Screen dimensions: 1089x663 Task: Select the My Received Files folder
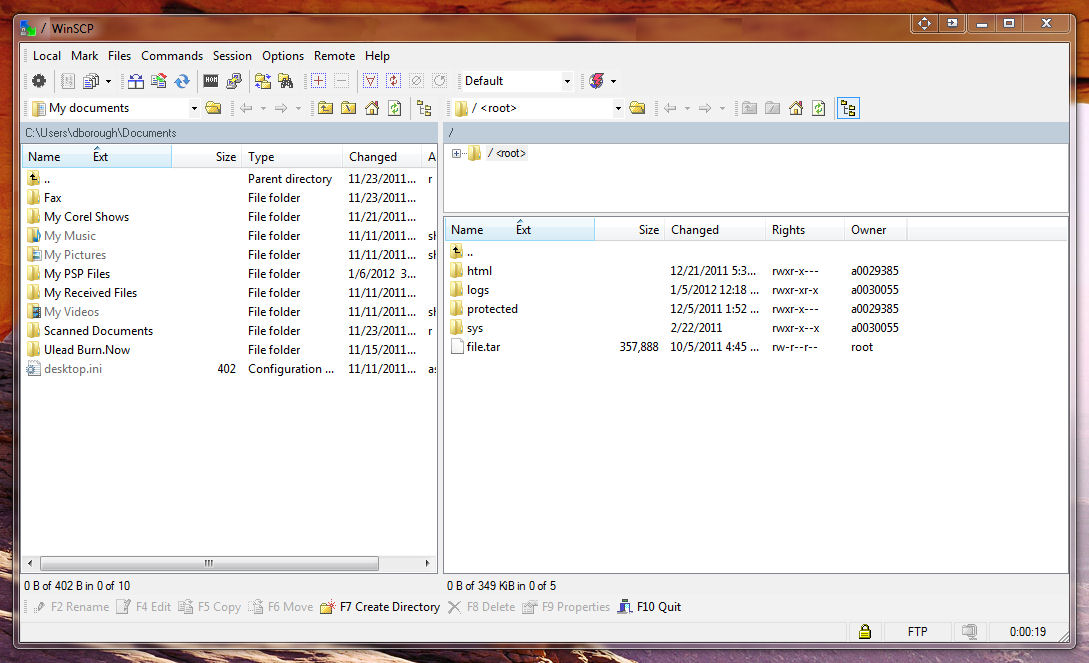click(90, 293)
